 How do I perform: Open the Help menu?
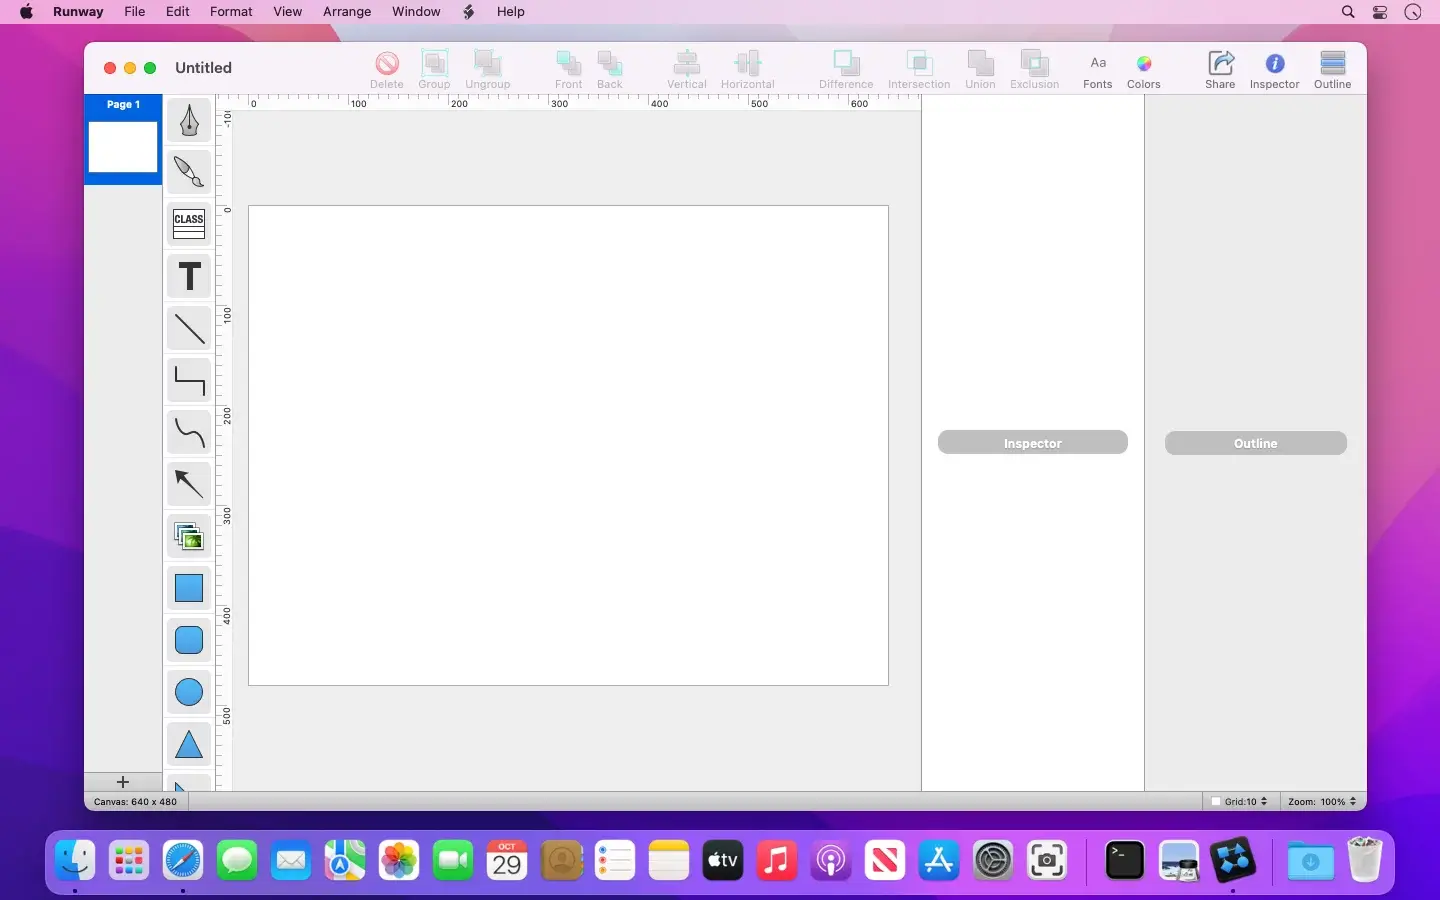click(x=511, y=12)
